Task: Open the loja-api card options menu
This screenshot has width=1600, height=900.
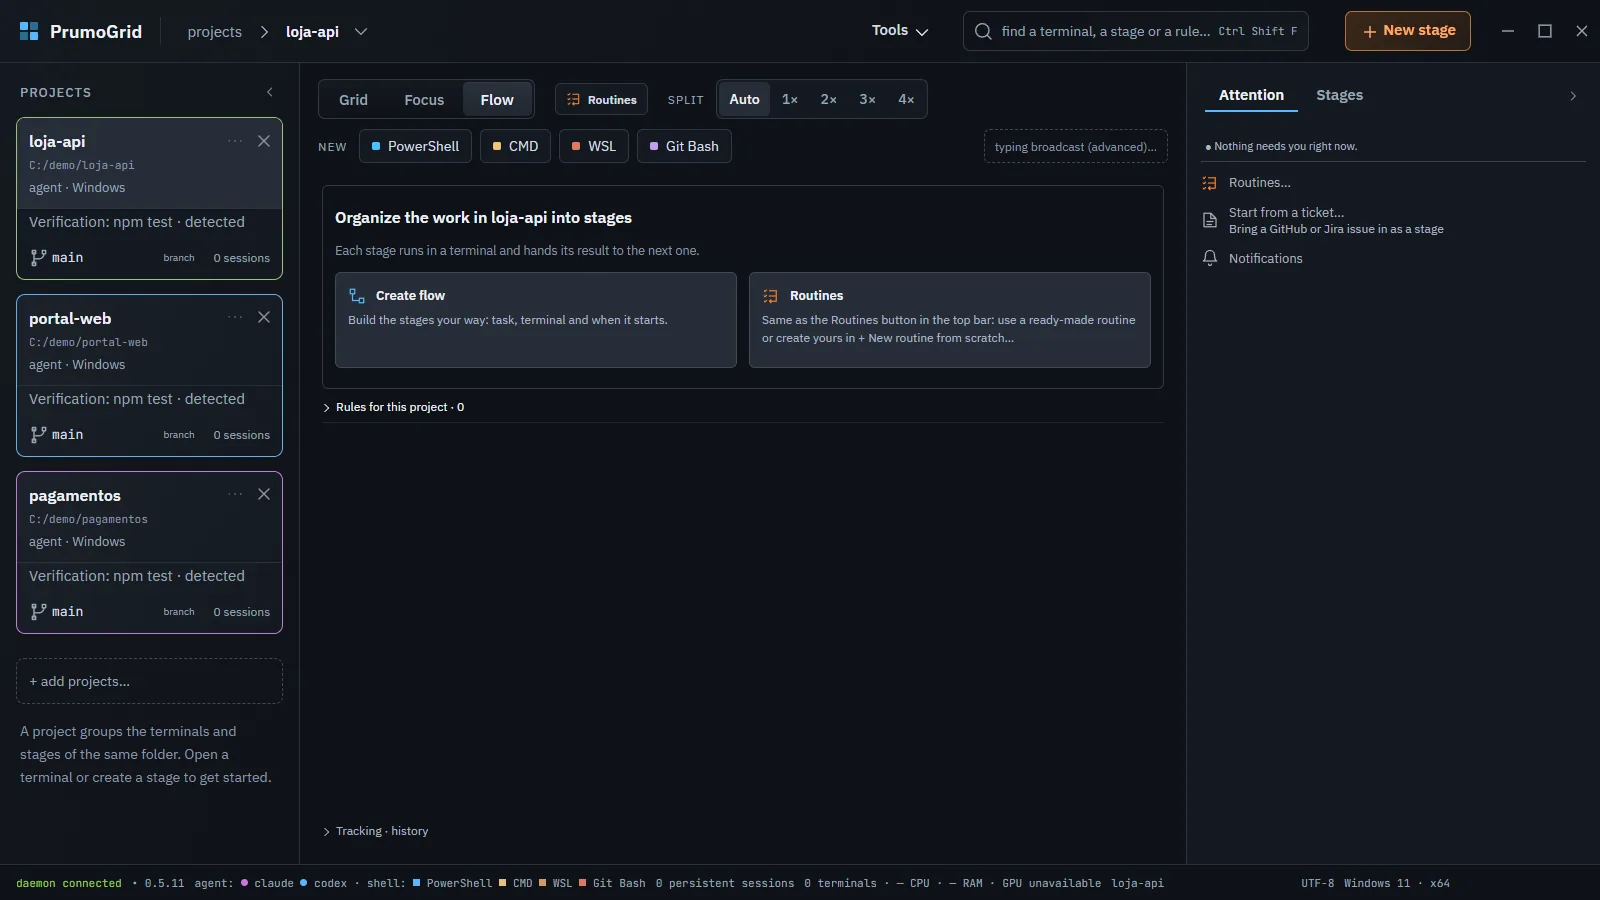Action: (235, 141)
